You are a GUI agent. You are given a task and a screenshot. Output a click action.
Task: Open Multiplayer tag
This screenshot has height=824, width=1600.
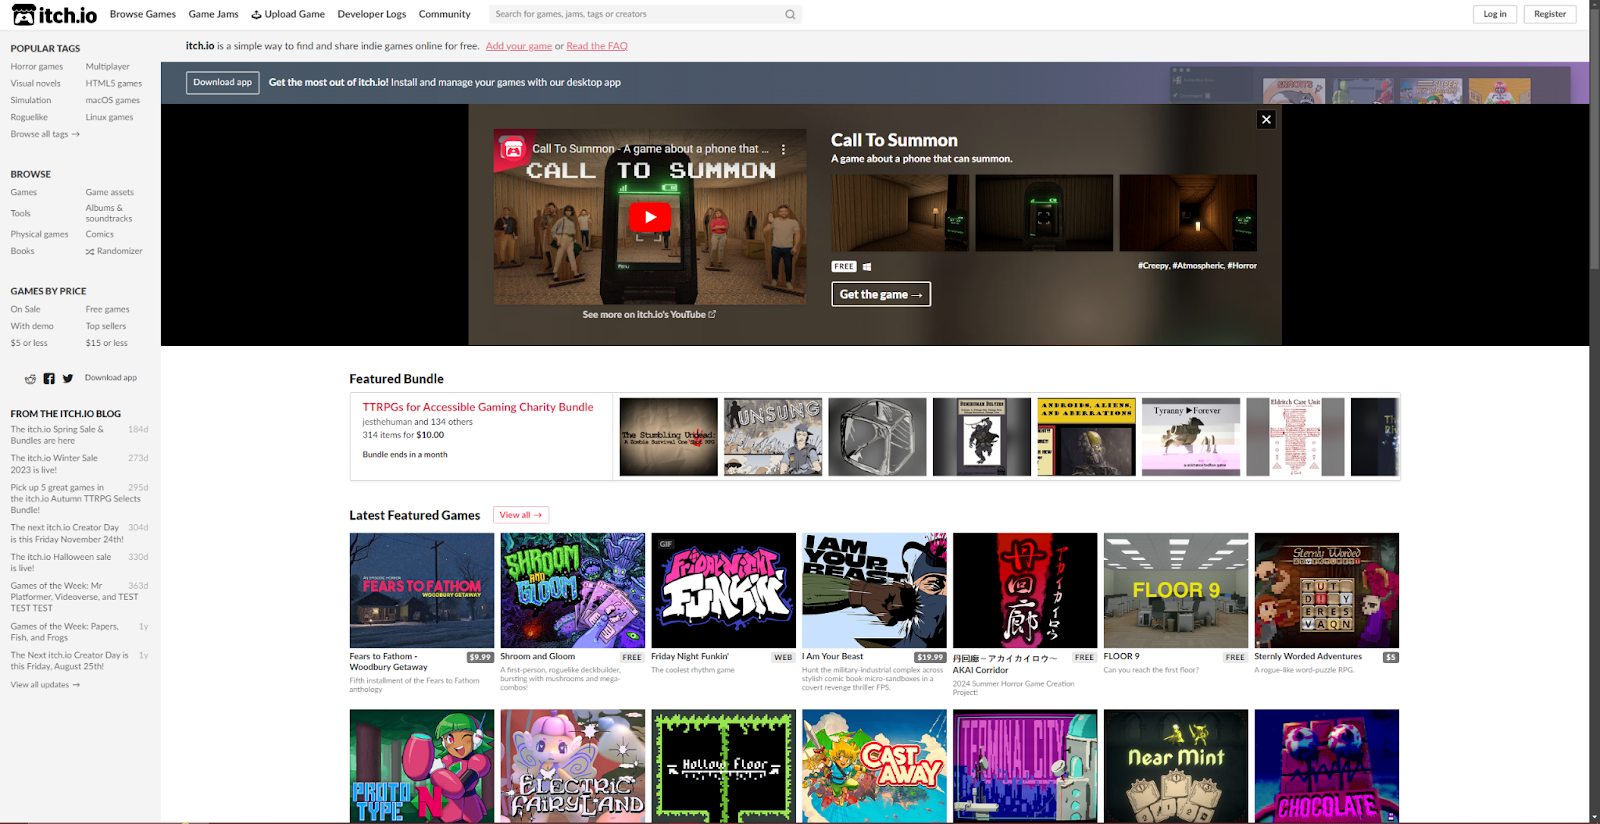point(108,67)
